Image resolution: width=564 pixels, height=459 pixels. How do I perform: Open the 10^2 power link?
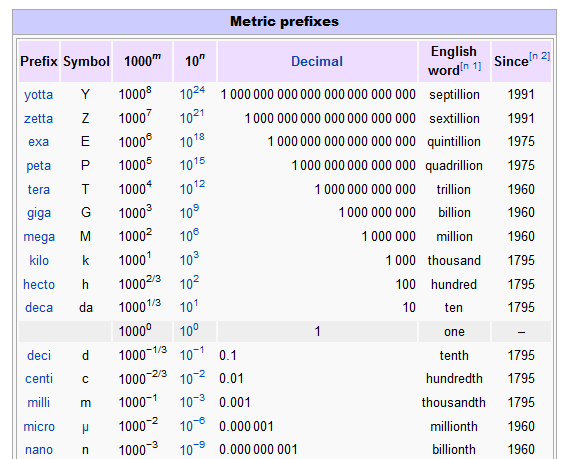point(189,283)
